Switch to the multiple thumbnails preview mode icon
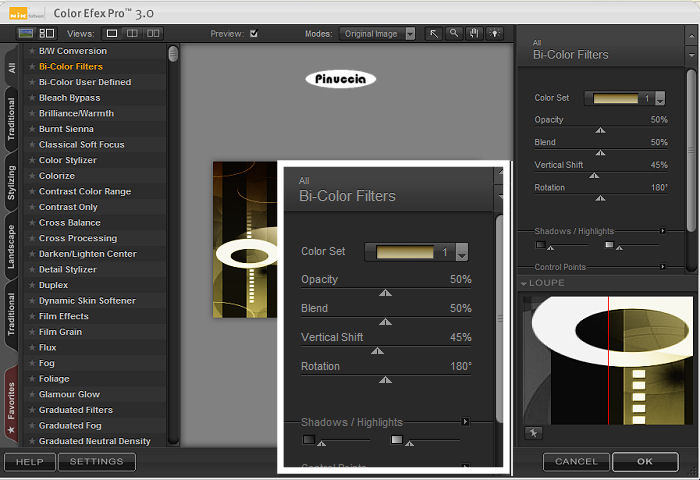The width and height of the screenshot is (700, 480). [47, 33]
